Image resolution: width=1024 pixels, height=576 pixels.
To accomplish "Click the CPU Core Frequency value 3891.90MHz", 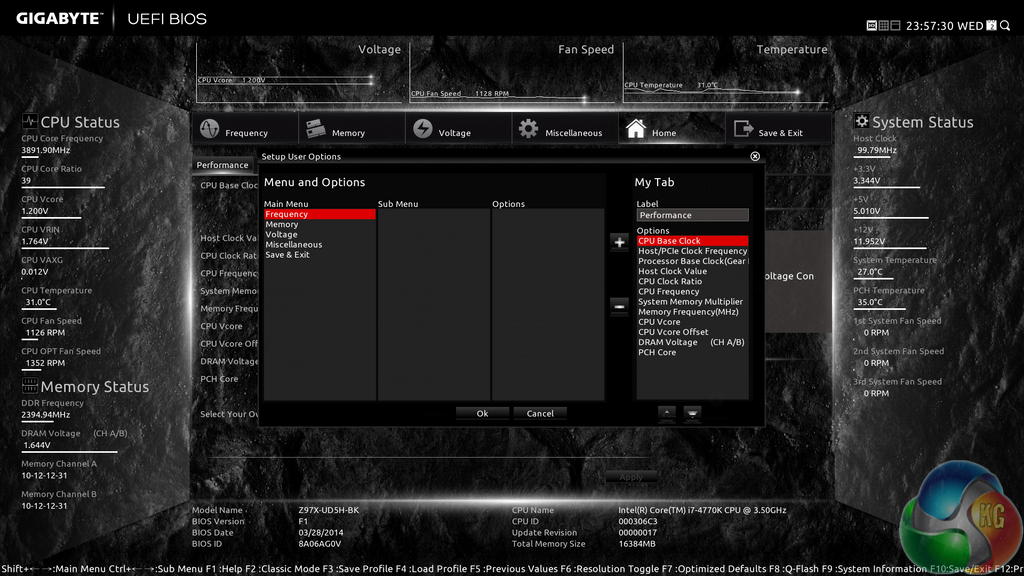I will click(46, 150).
